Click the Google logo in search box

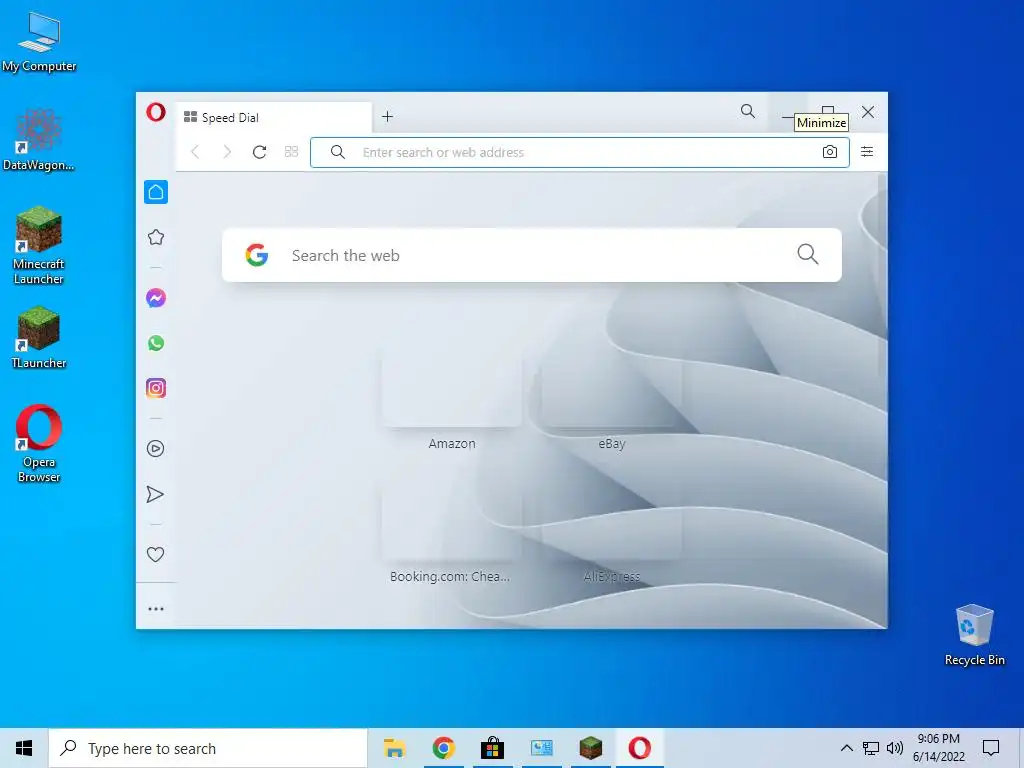click(257, 255)
